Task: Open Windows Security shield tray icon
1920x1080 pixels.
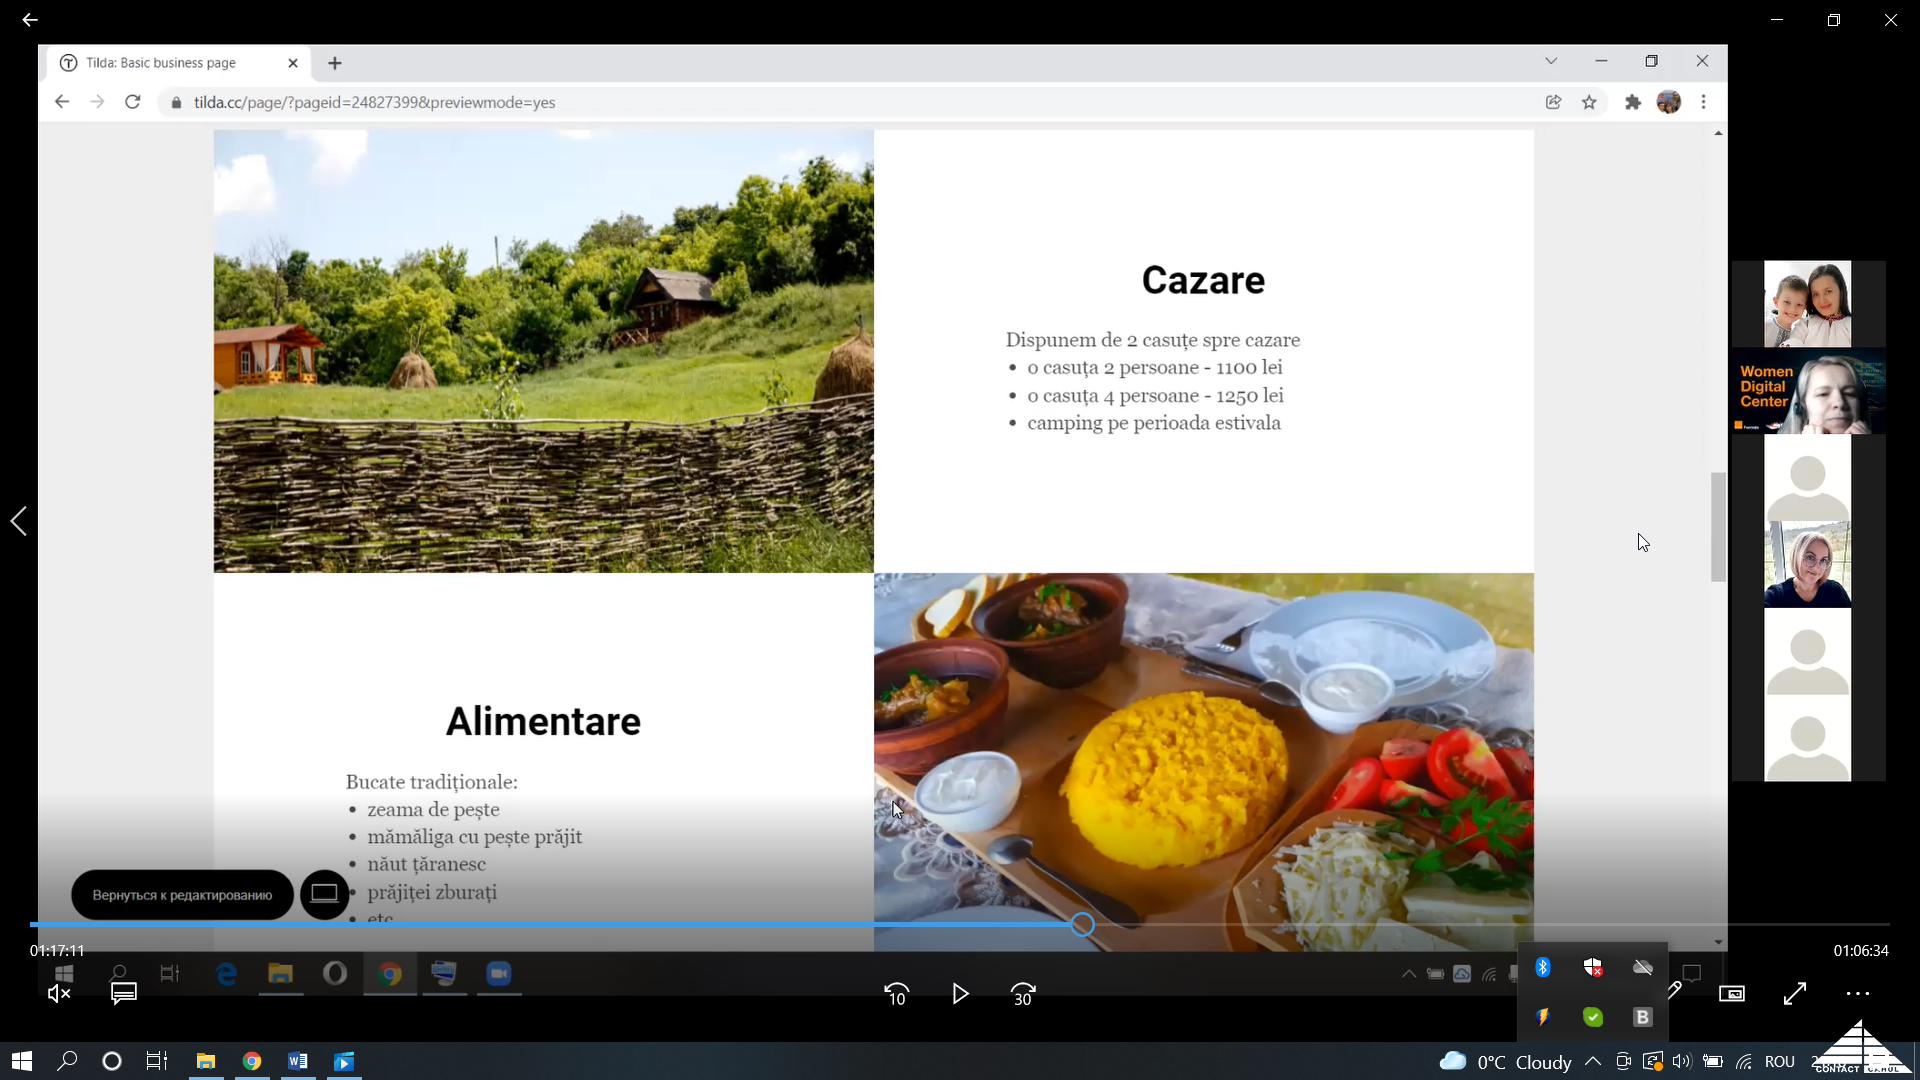Action: point(1593,967)
